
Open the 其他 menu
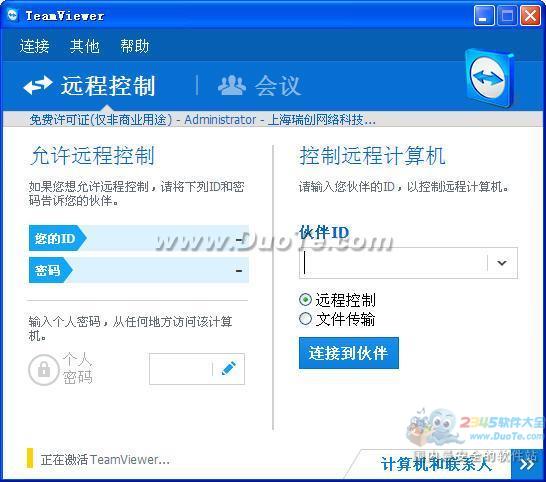(84, 46)
